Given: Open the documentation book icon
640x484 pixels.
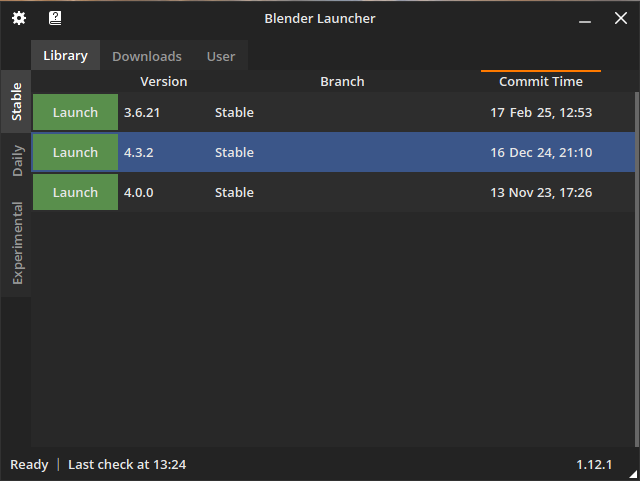Looking at the screenshot, I should (55, 18).
